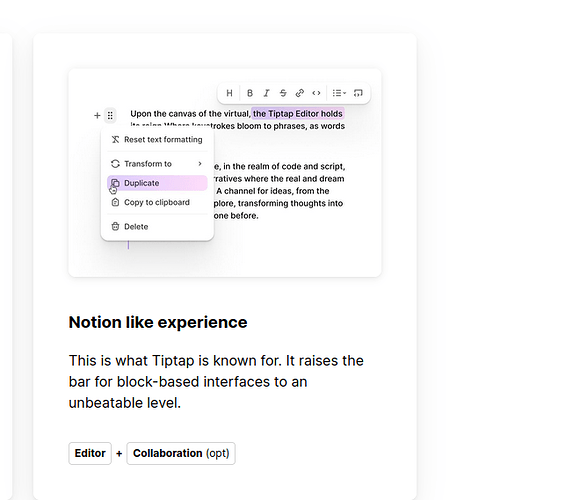Insert a link with the chain icon
Viewport: 586px width, 500px height.
click(300, 93)
